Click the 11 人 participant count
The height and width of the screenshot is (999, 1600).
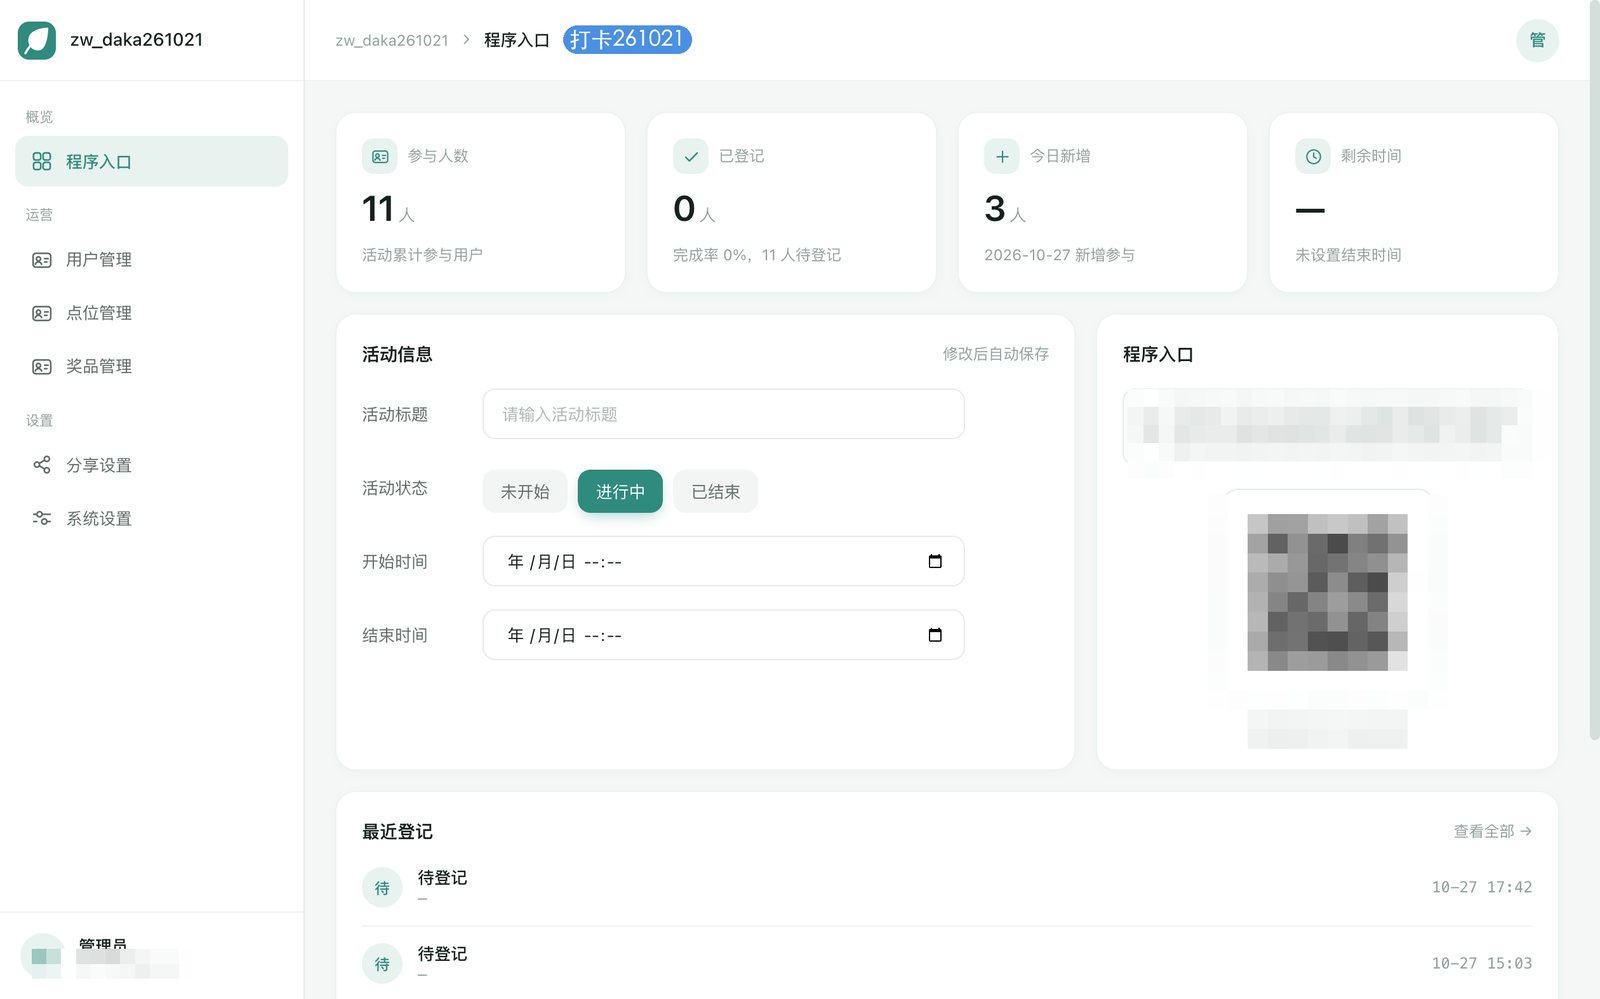388,209
